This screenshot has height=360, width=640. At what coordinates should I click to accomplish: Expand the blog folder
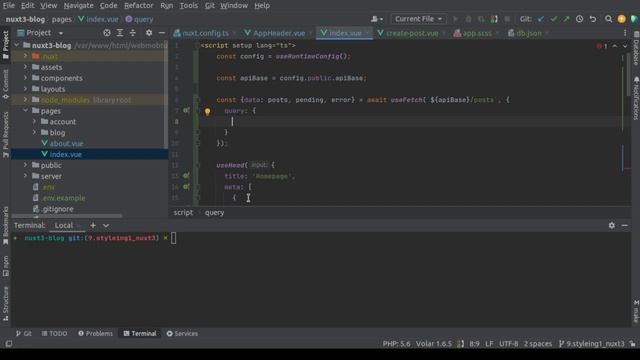(34, 133)
